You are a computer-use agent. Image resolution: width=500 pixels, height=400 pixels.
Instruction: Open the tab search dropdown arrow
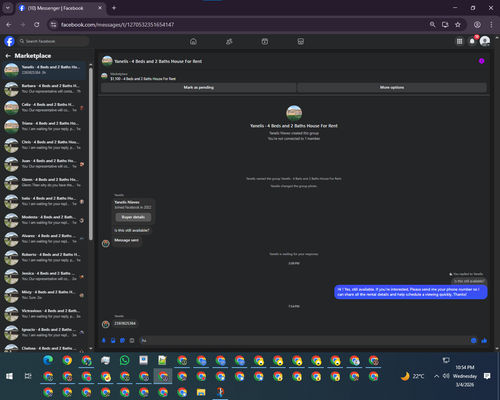(8, 8)
